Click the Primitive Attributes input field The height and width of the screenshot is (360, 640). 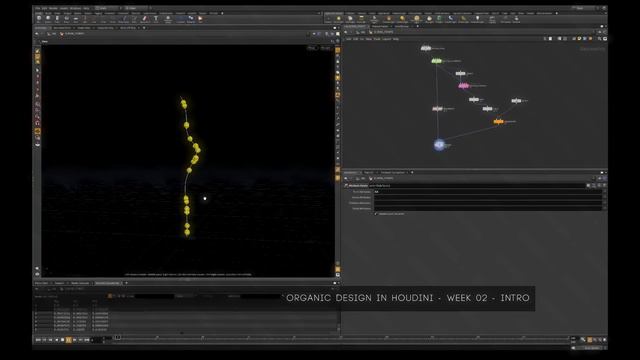click(x=488, y=203)
